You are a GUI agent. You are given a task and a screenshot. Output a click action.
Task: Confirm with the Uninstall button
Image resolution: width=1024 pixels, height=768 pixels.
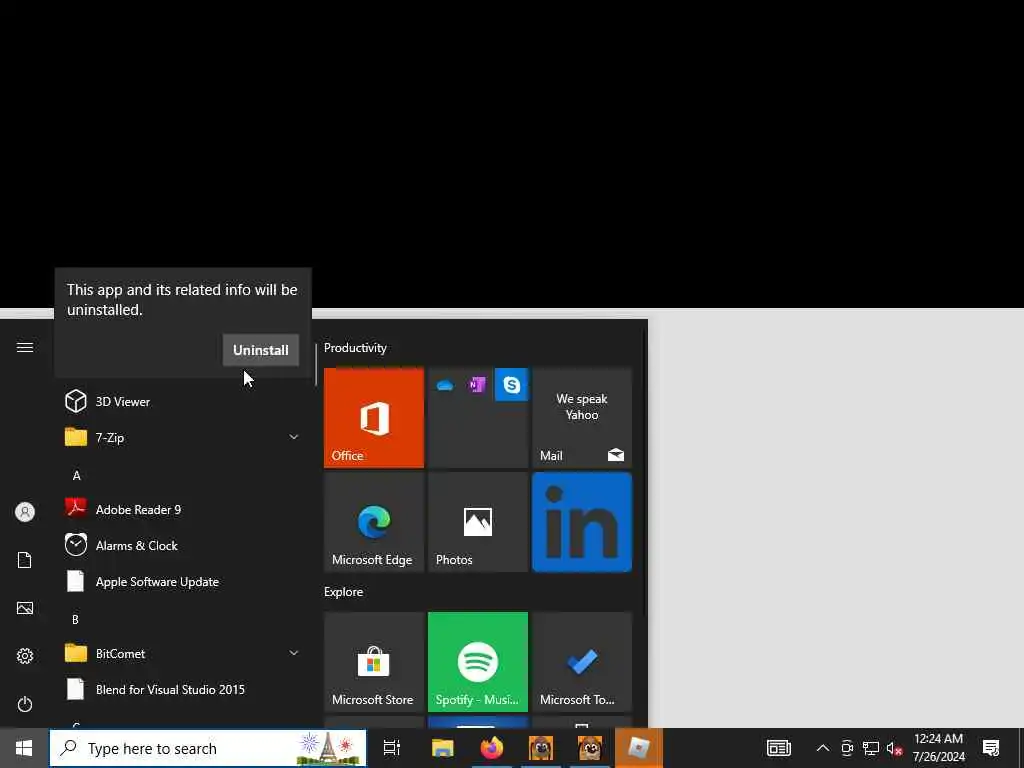[261, 350]
